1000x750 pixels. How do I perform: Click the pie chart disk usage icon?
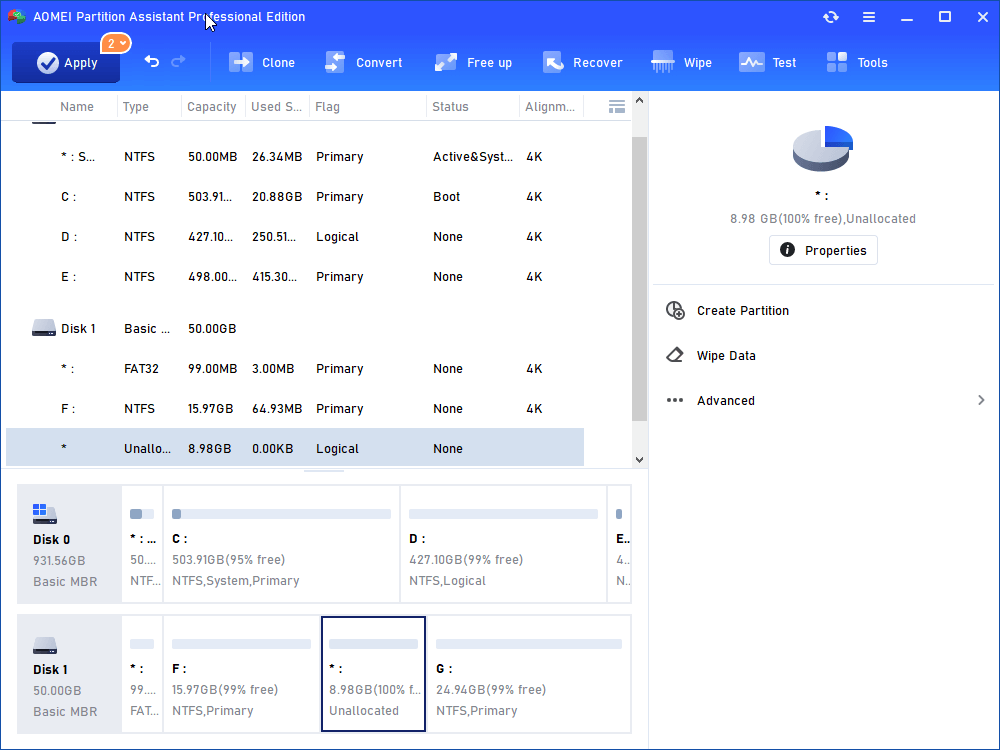823,149
